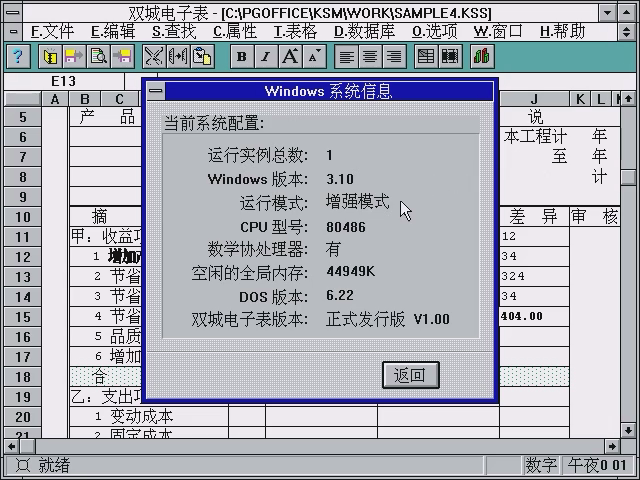The height and width of the screenshot is (480, 640).
Task: Open the S.查找 menu
Action: [174, 31]
